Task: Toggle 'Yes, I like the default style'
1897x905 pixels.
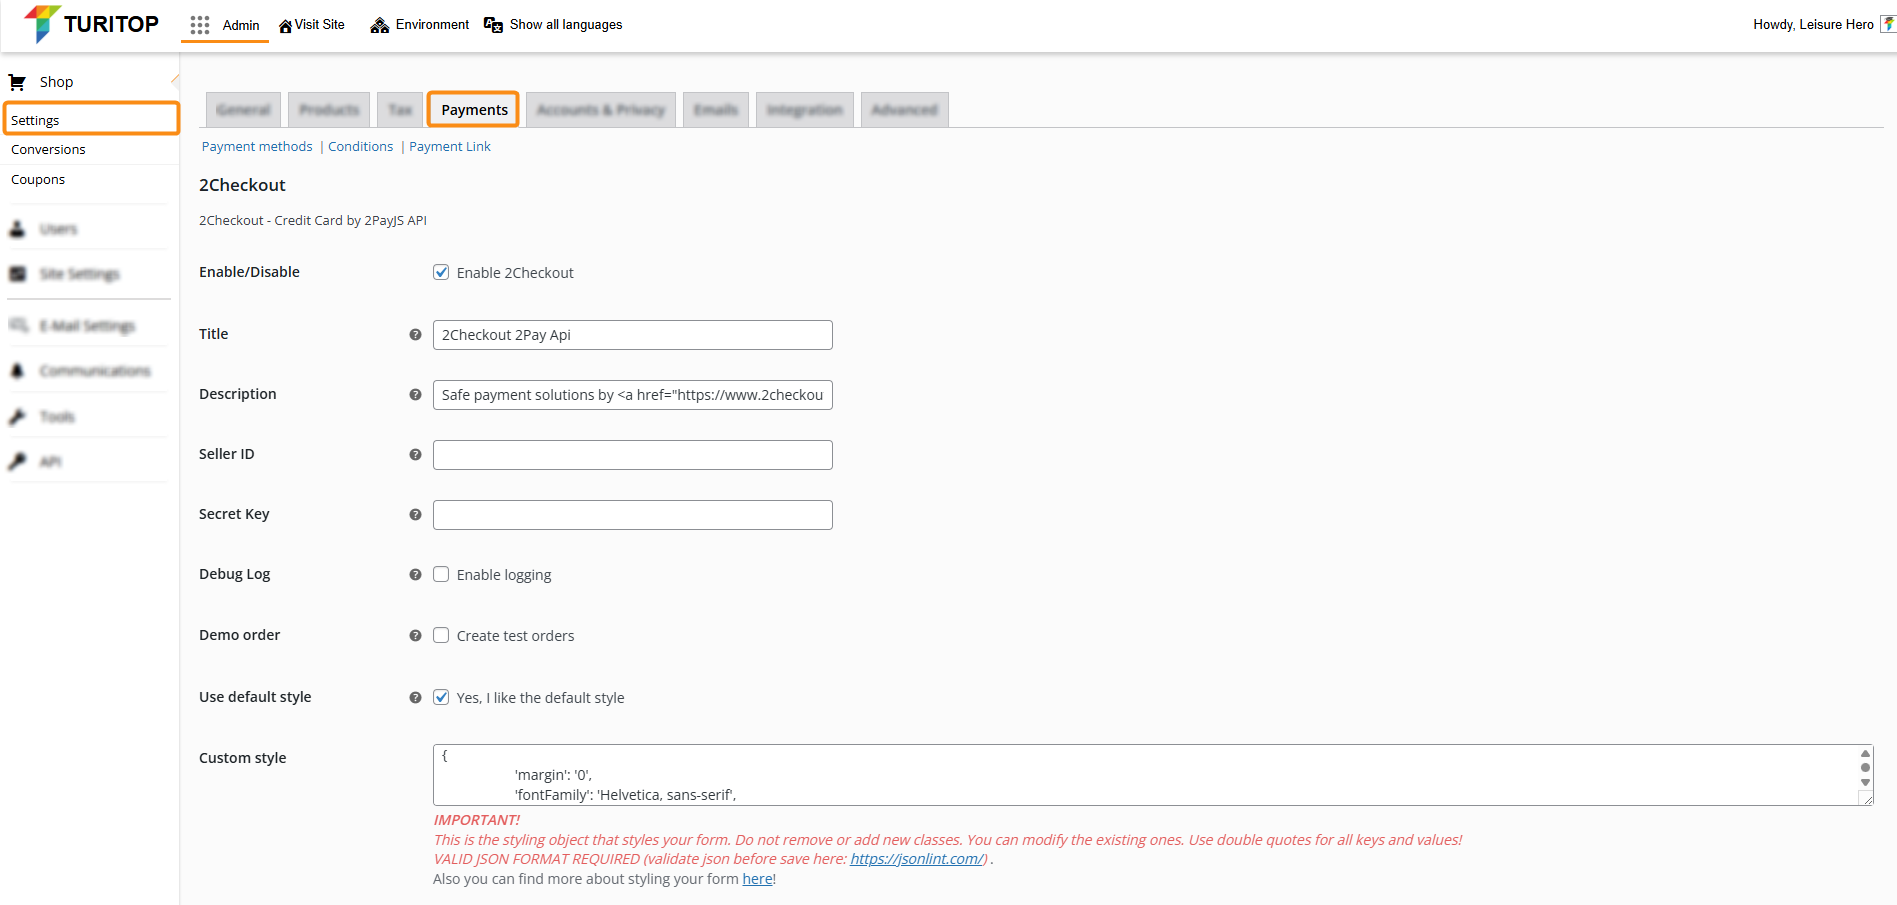Action: point(441,697)
